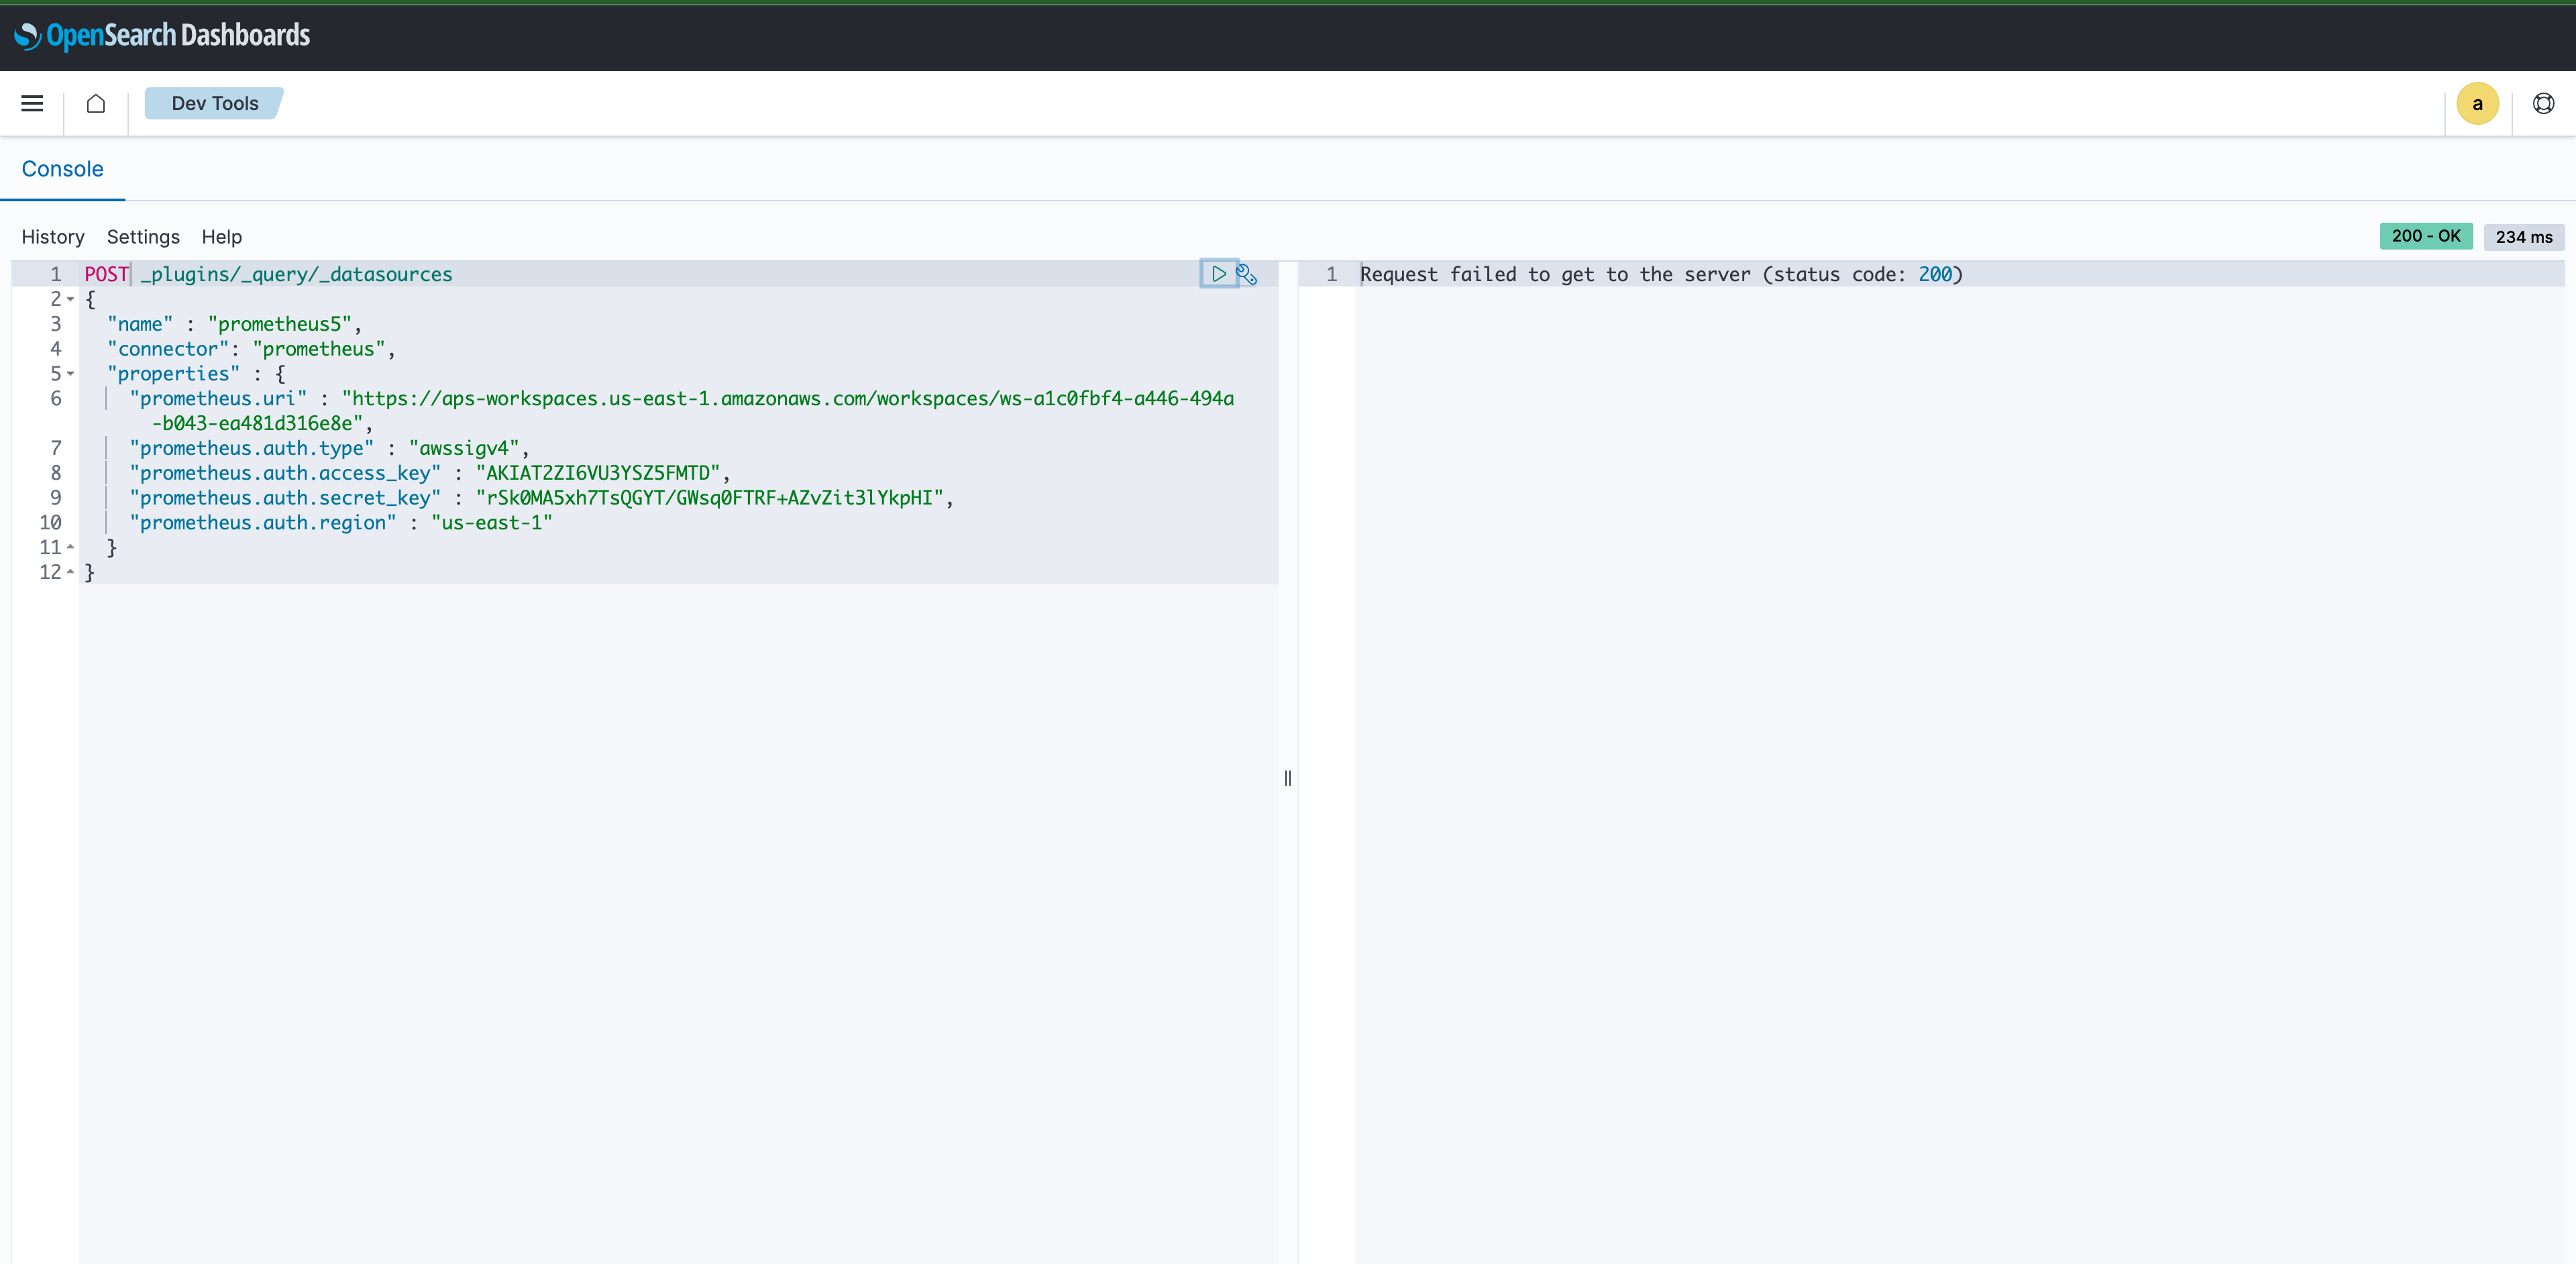
Task: Click the 234 ms response time badge
Action: (2524, 236)
